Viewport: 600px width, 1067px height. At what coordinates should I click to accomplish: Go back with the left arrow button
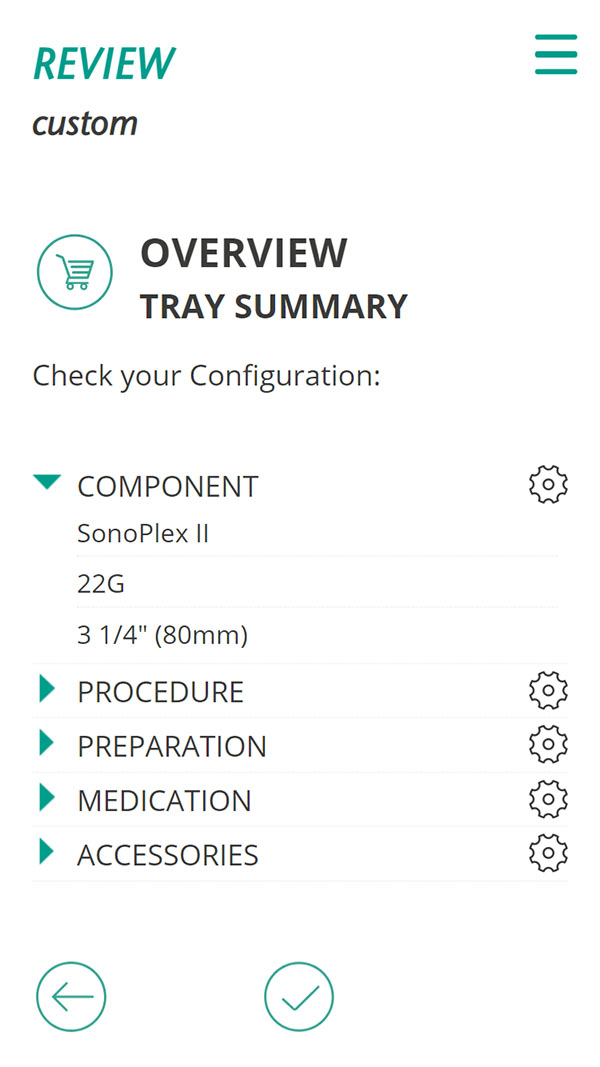(71, 996)
